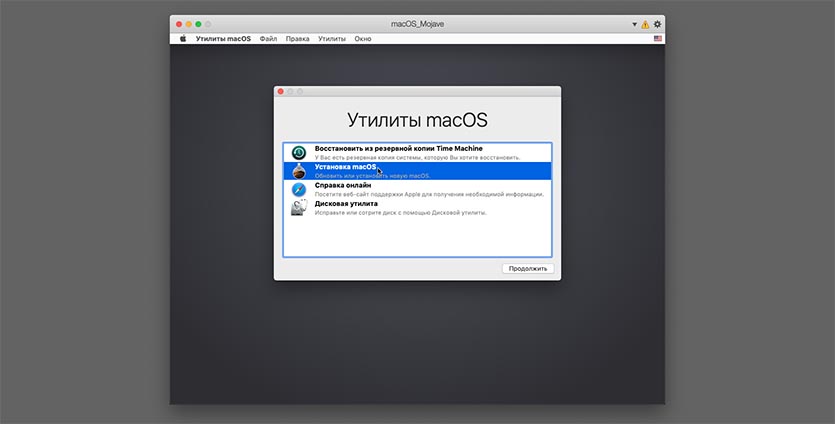
Task: Click the green fullscreen button of macOS_Mojave
Action: pos(198,24)
